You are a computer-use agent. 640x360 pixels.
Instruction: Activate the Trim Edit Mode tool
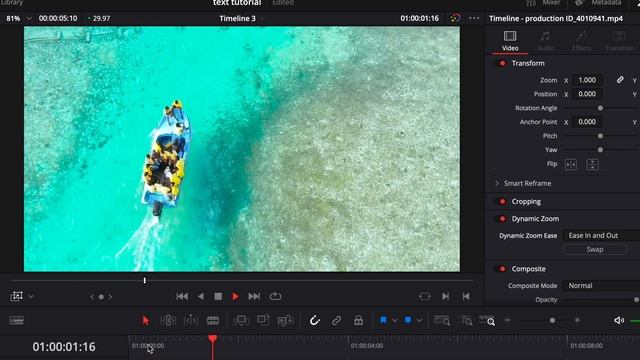coord(168,320)
